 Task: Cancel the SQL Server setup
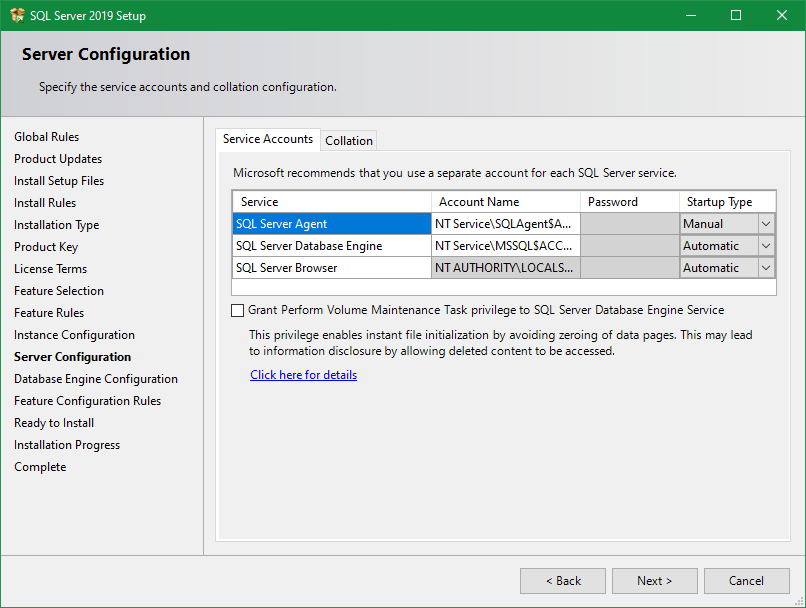[747, 580]
